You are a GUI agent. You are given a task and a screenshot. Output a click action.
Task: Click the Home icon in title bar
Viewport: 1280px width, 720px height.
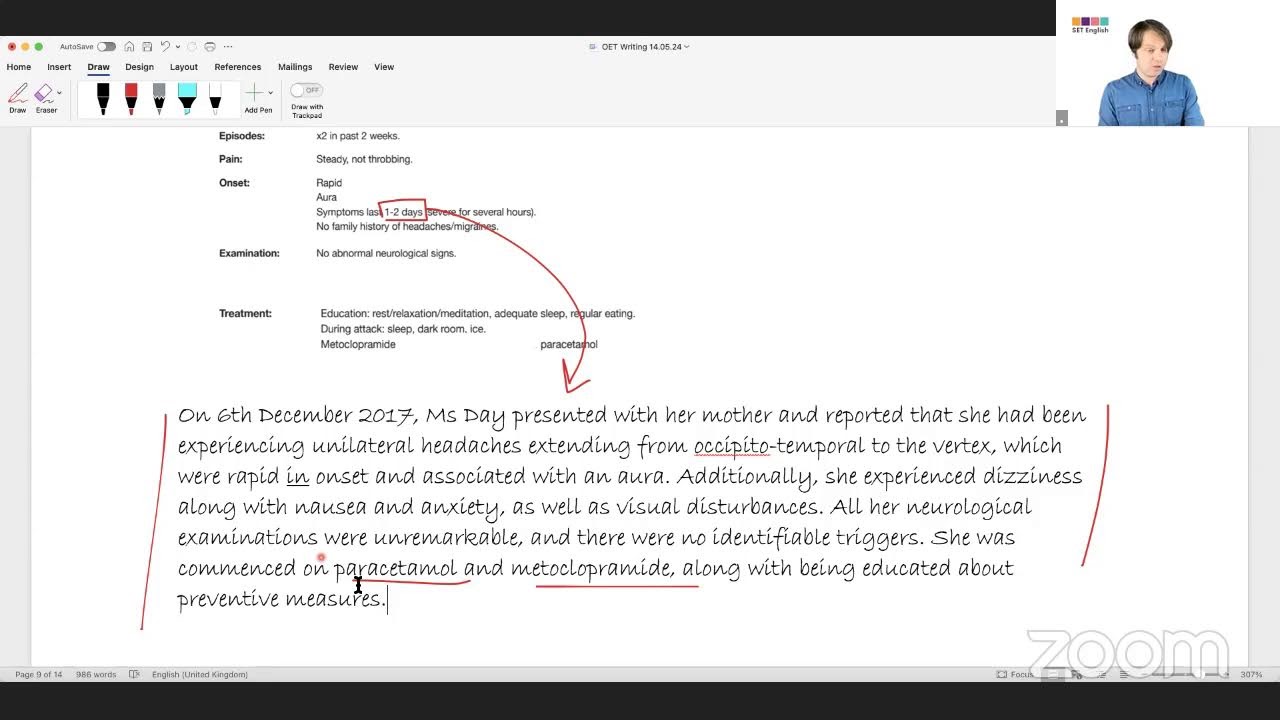click(130, 47)
